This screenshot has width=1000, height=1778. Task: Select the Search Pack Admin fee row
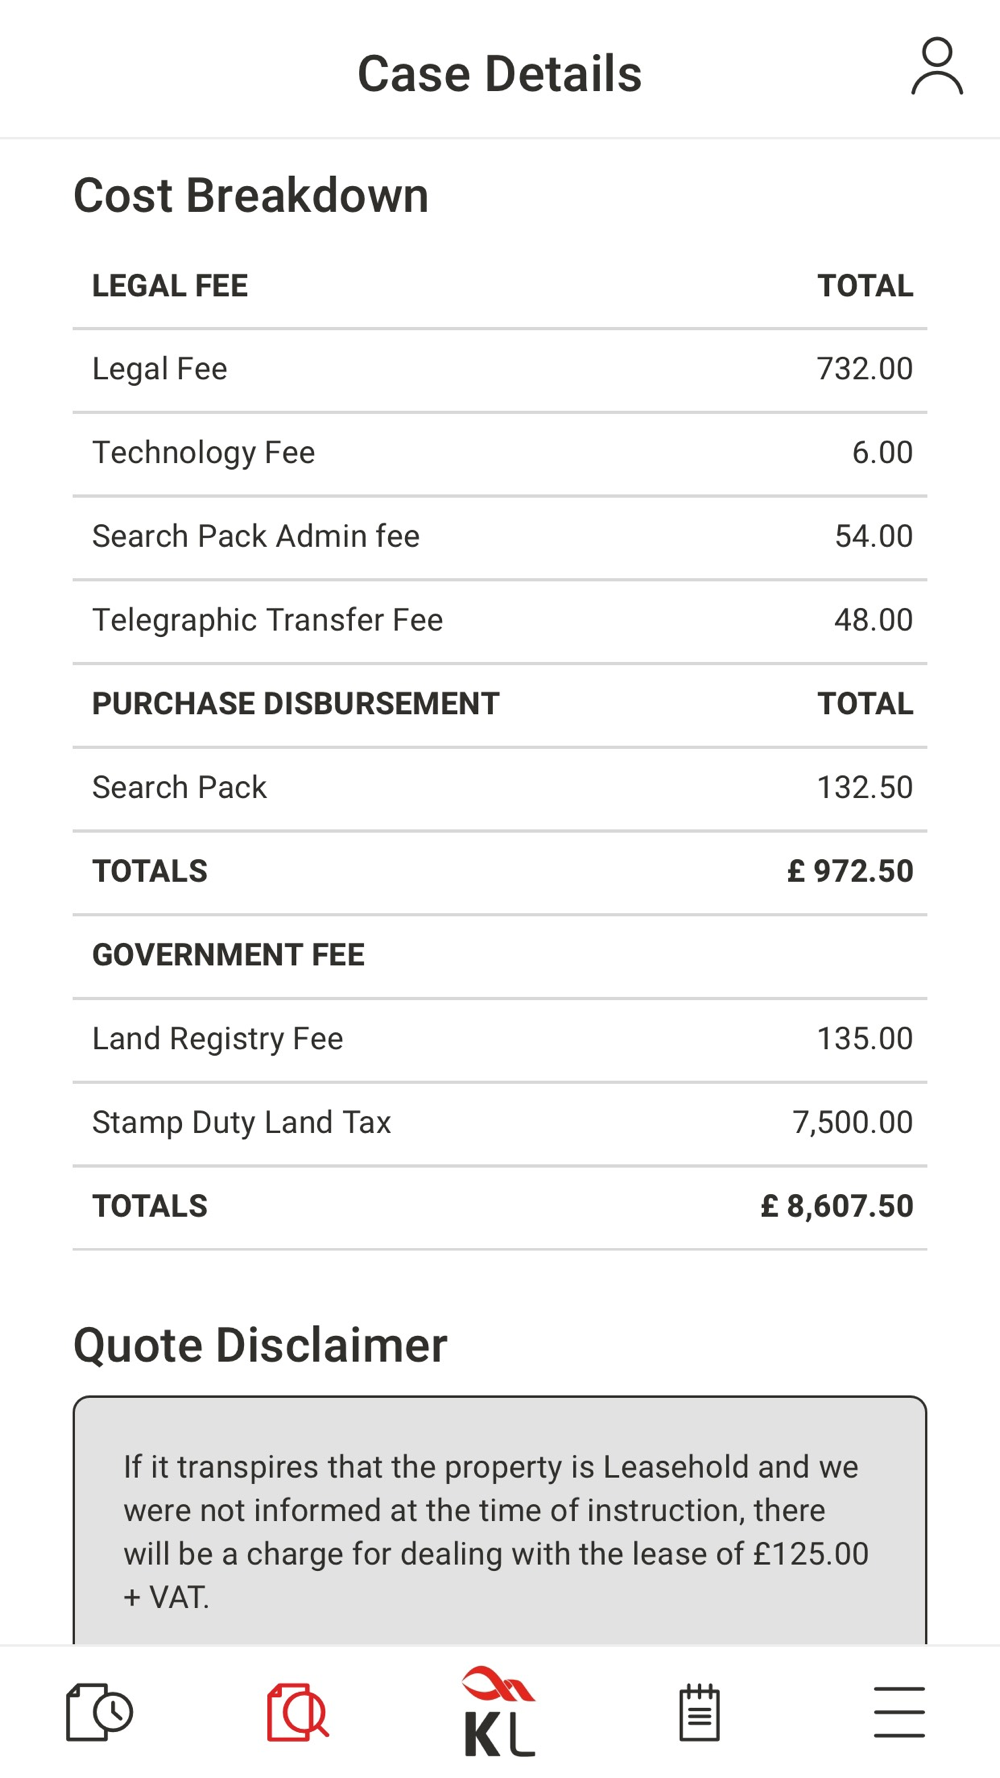[x=499, y=537]
